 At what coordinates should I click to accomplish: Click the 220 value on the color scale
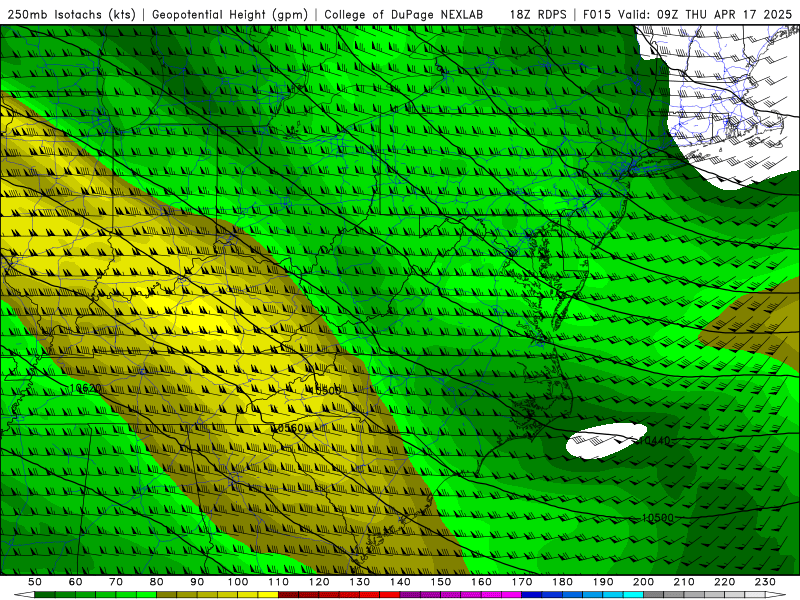724,582
